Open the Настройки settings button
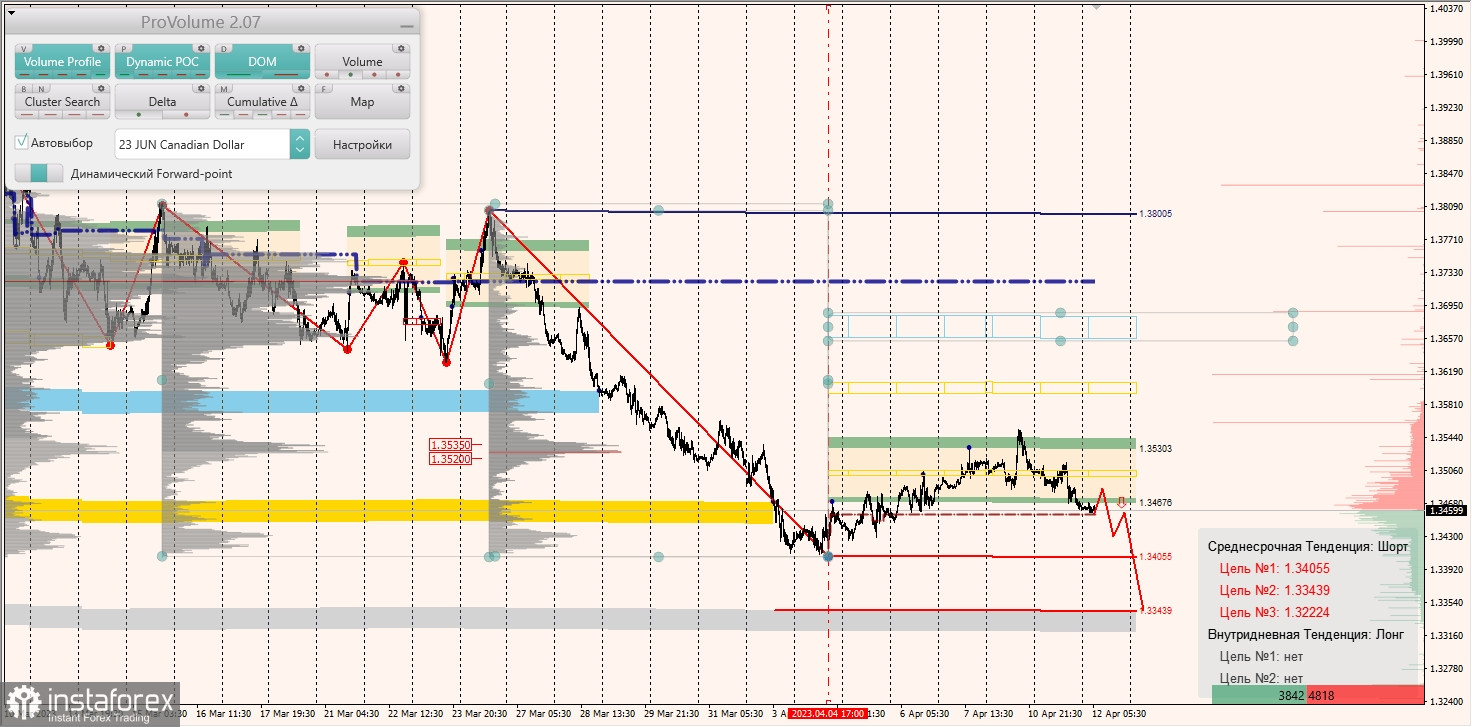The image size is (1472, 727). click(362, 144)
